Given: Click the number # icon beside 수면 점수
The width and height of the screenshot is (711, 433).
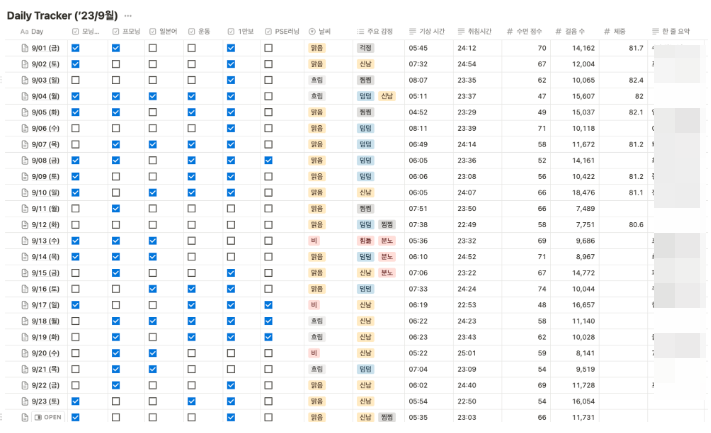Looking at the screenshot, I should pyautogui.click(x=510, y=32).
